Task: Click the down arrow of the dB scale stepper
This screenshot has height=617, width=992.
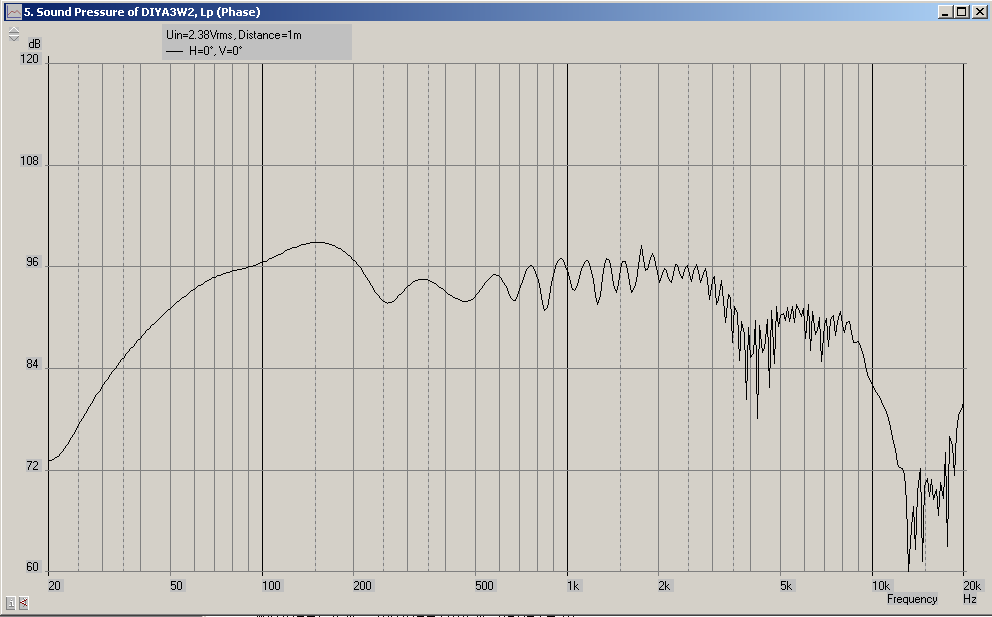Action: coord(14,38)
